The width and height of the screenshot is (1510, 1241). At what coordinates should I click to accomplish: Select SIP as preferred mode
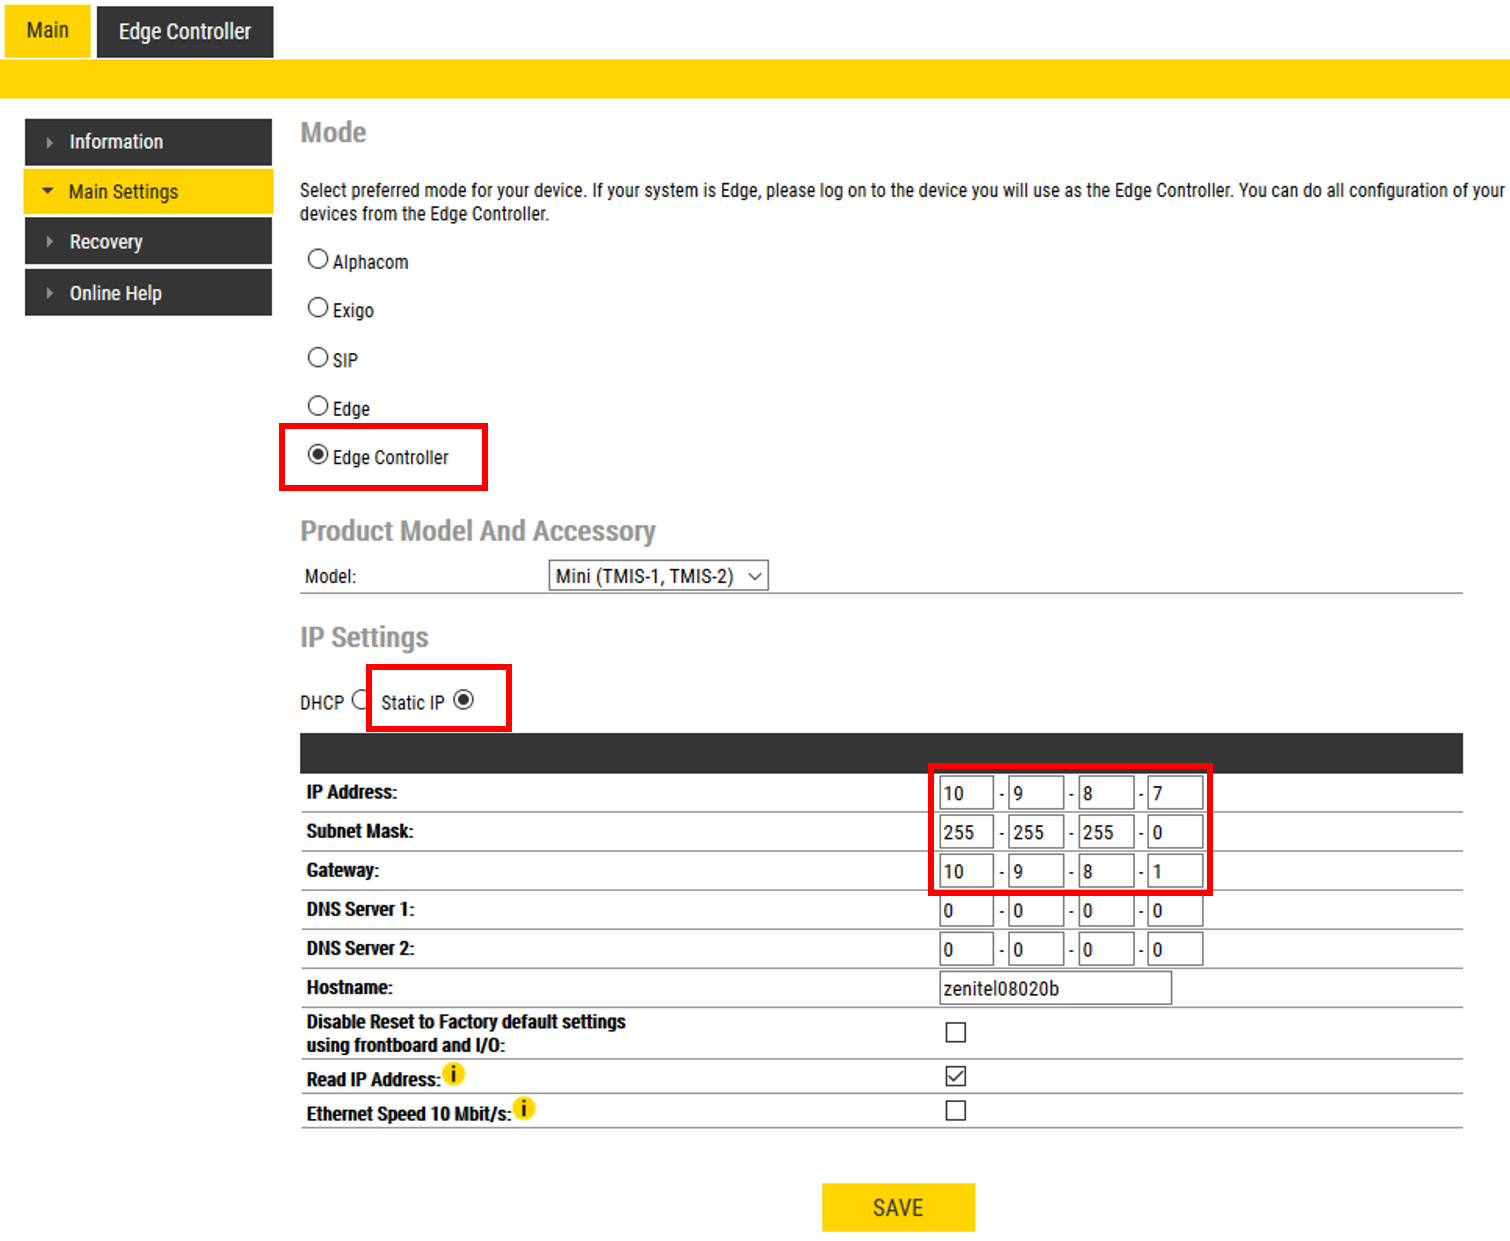318,358
